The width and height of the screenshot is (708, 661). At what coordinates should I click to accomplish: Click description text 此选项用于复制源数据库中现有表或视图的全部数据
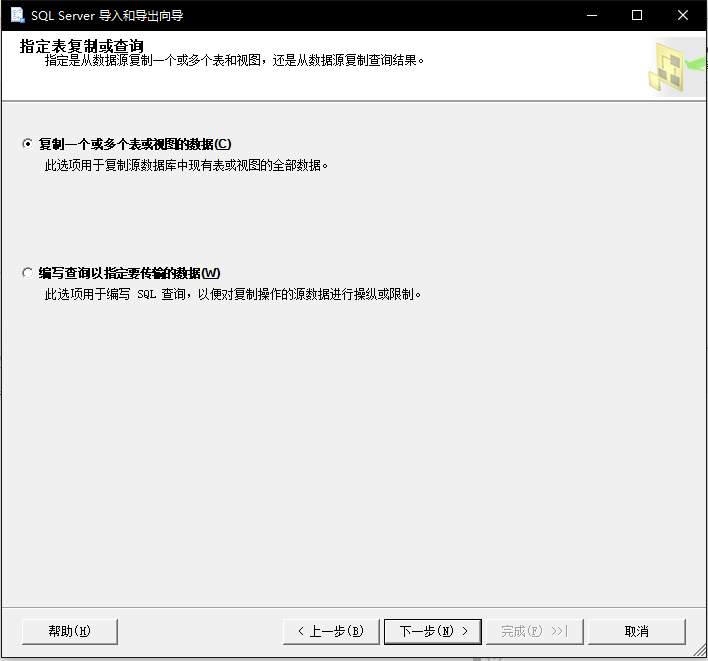pyautogui.click(x=186, y=166)
